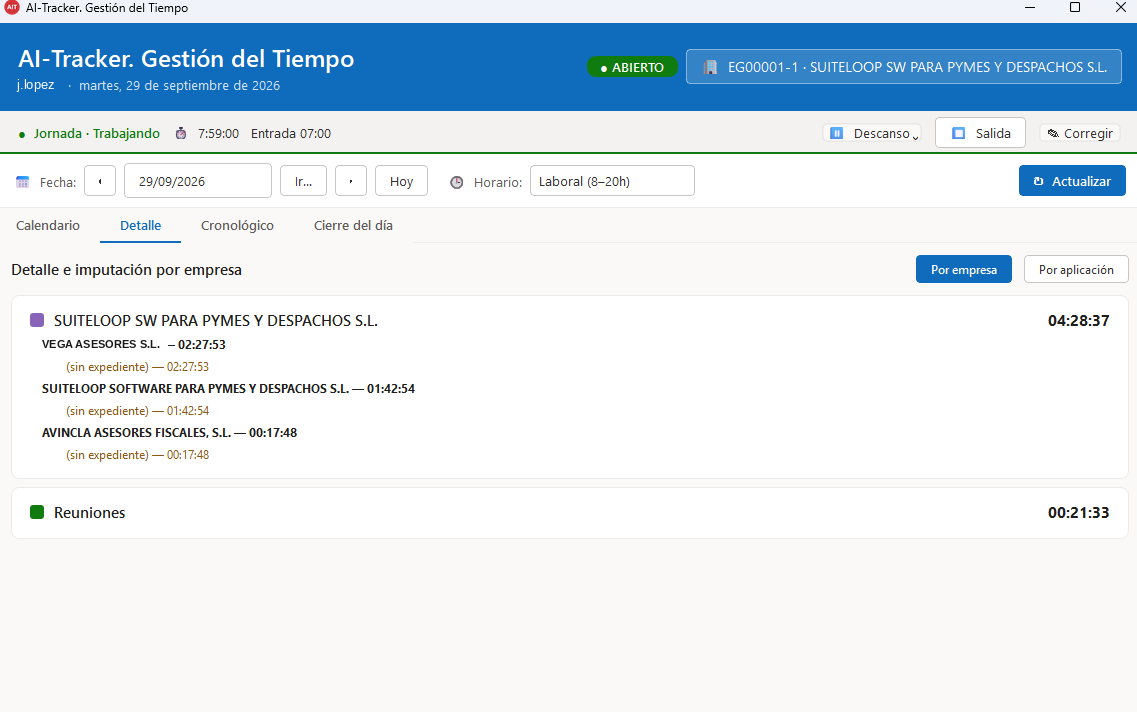Select the Detalle tab
Image resolution: width=1137 pixels, height=712 pixels.
[141, 225]
